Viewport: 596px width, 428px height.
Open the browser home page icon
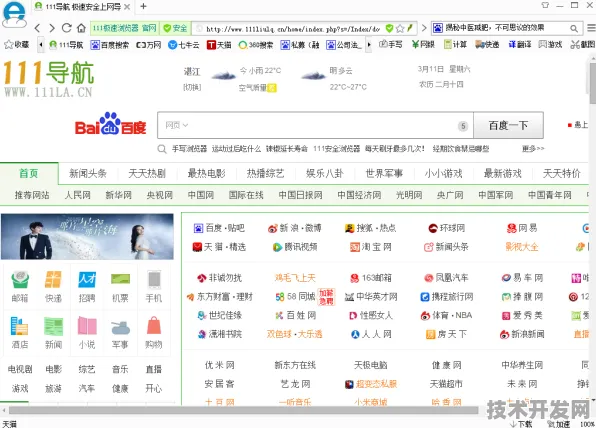[x=81, y=28]
